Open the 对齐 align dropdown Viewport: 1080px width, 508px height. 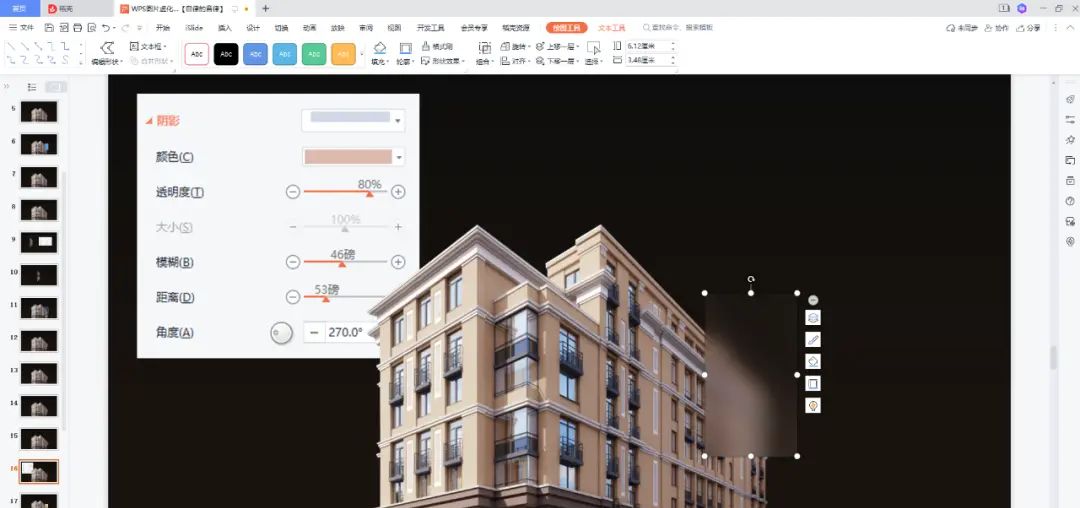coord(517,61)
